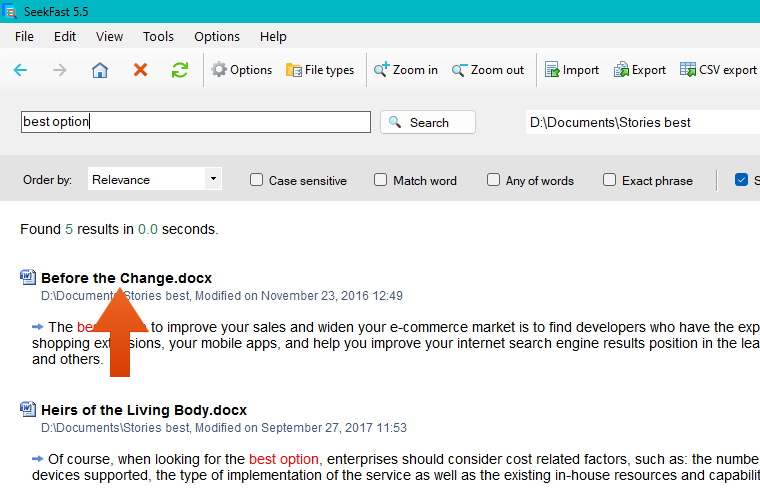Import results from toolbar
This screenshot has width=760, height=502.
571,70
